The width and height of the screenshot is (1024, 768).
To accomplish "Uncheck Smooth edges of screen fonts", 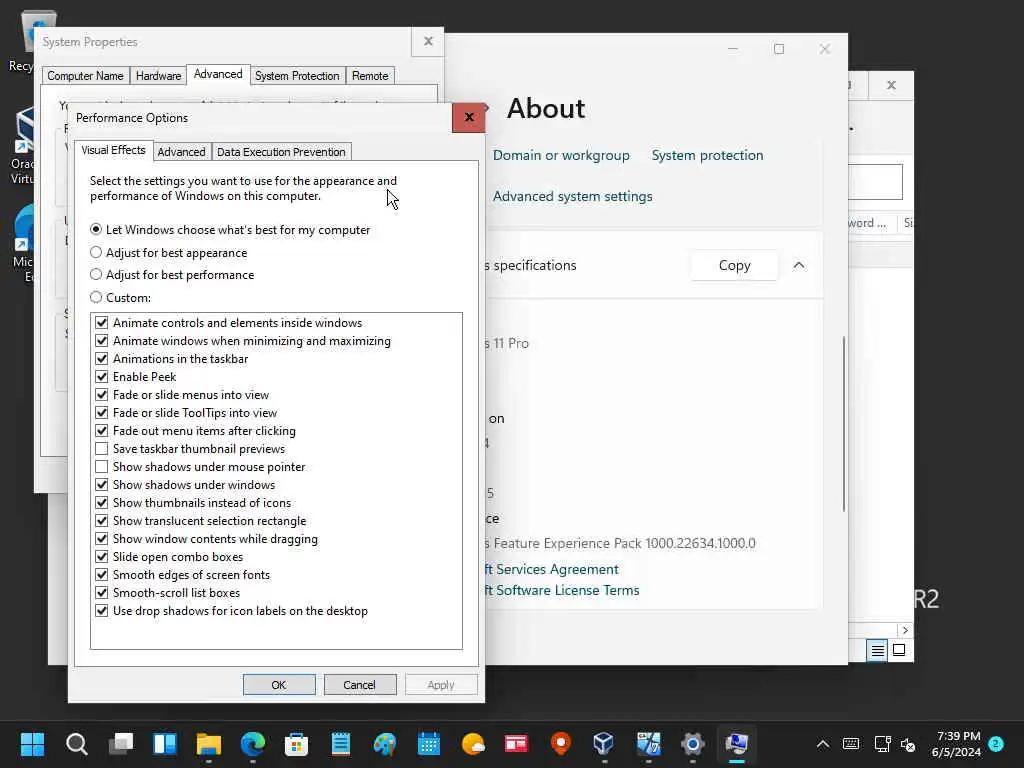I will click(101, 575).
